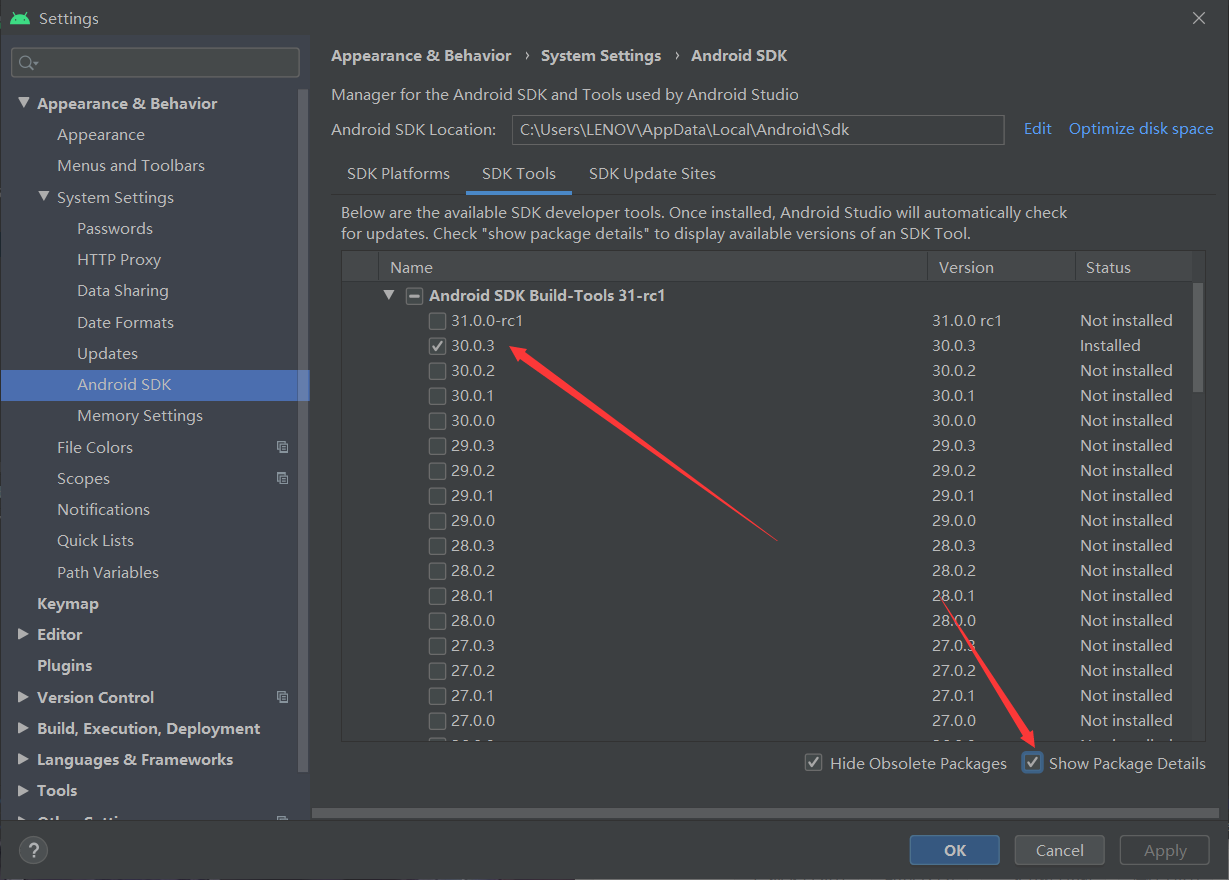Check the 30.0.2 build tools checkbox
Image resolution: width=1229 pixels, height=880 pixels.
coord(437,371)
